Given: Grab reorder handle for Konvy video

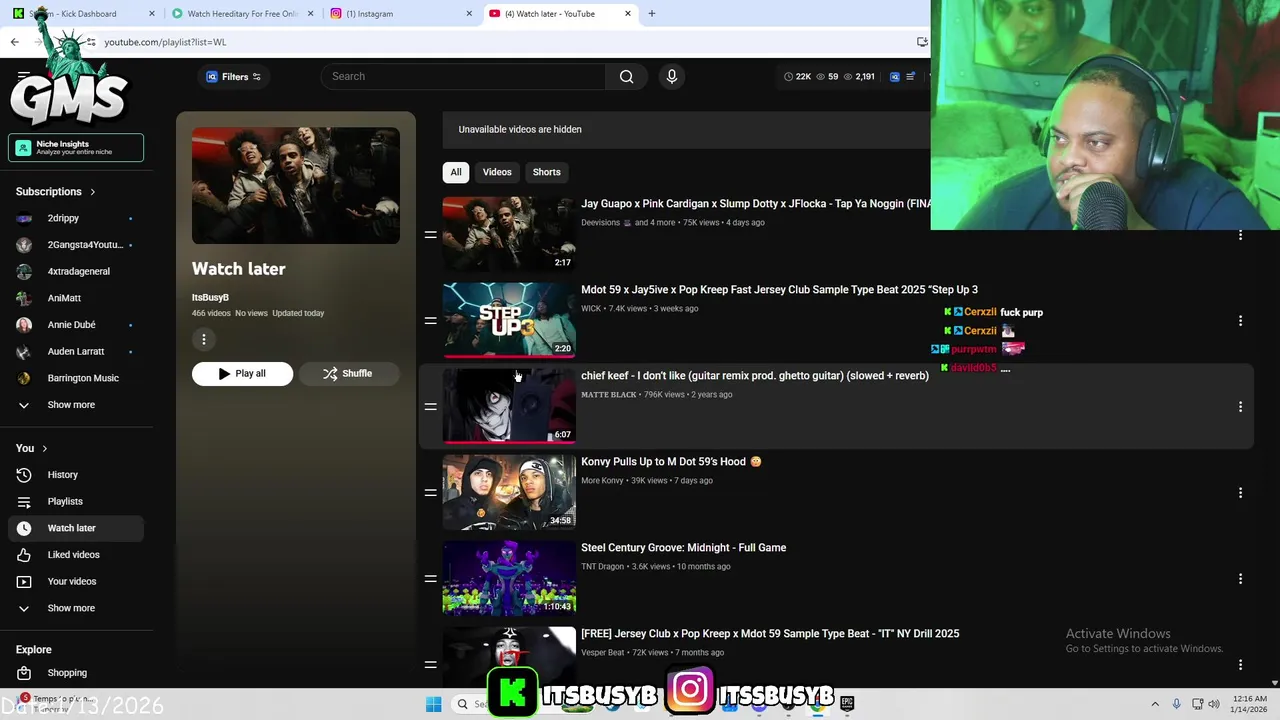Looking at the screenshot, I should 430,493.
